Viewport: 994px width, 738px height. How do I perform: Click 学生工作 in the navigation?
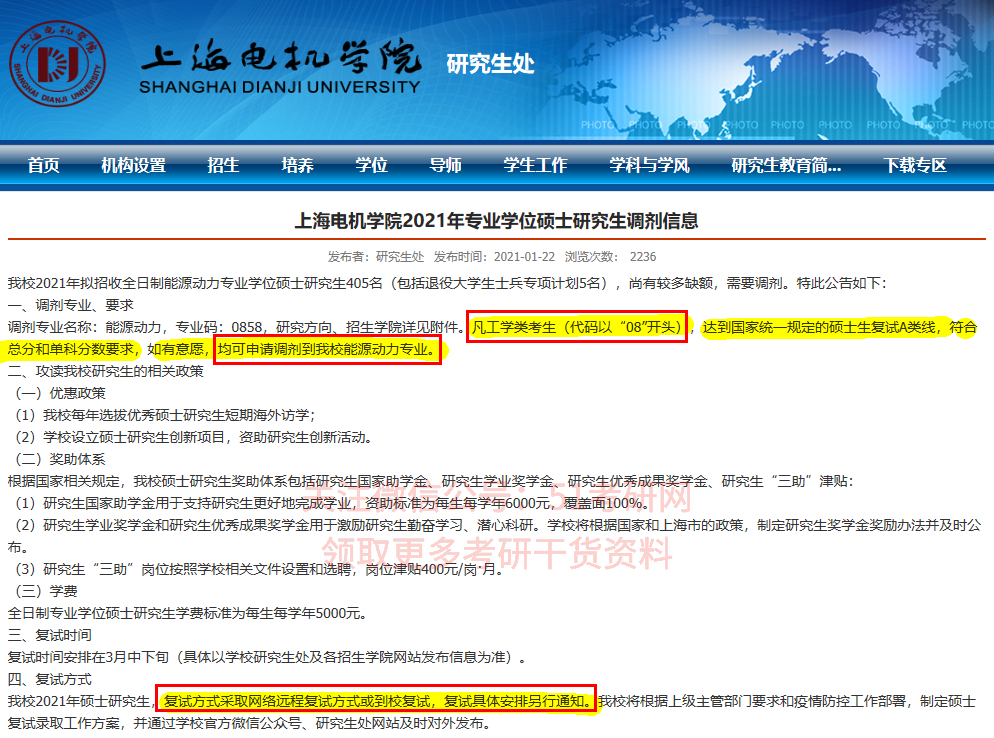[534, 166]
